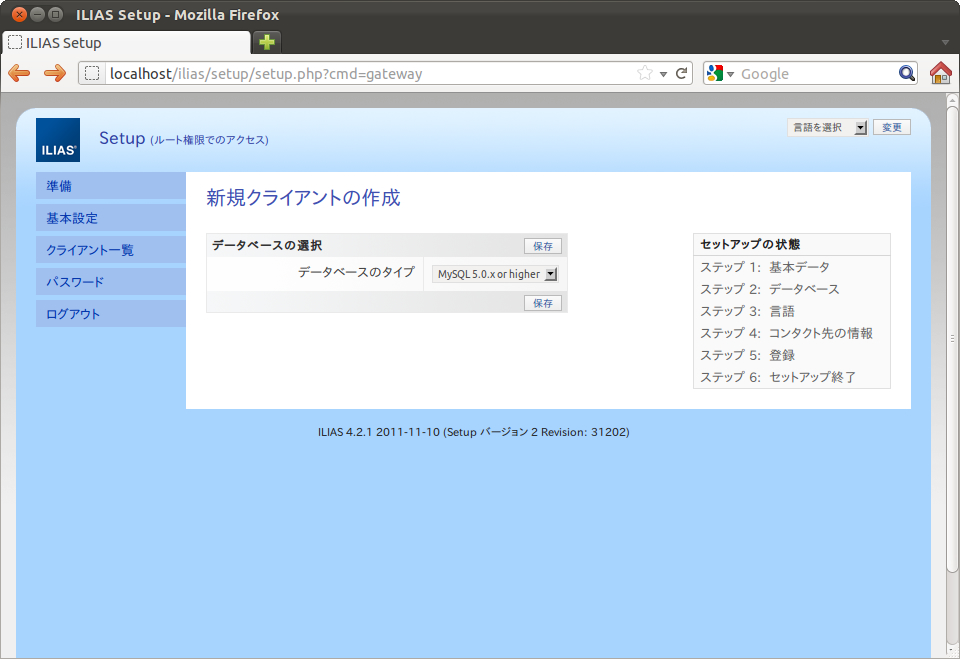The width and height of the screenshot is (960, 659).
Task: Click the browser forward arrow
Action: [54, 73]
